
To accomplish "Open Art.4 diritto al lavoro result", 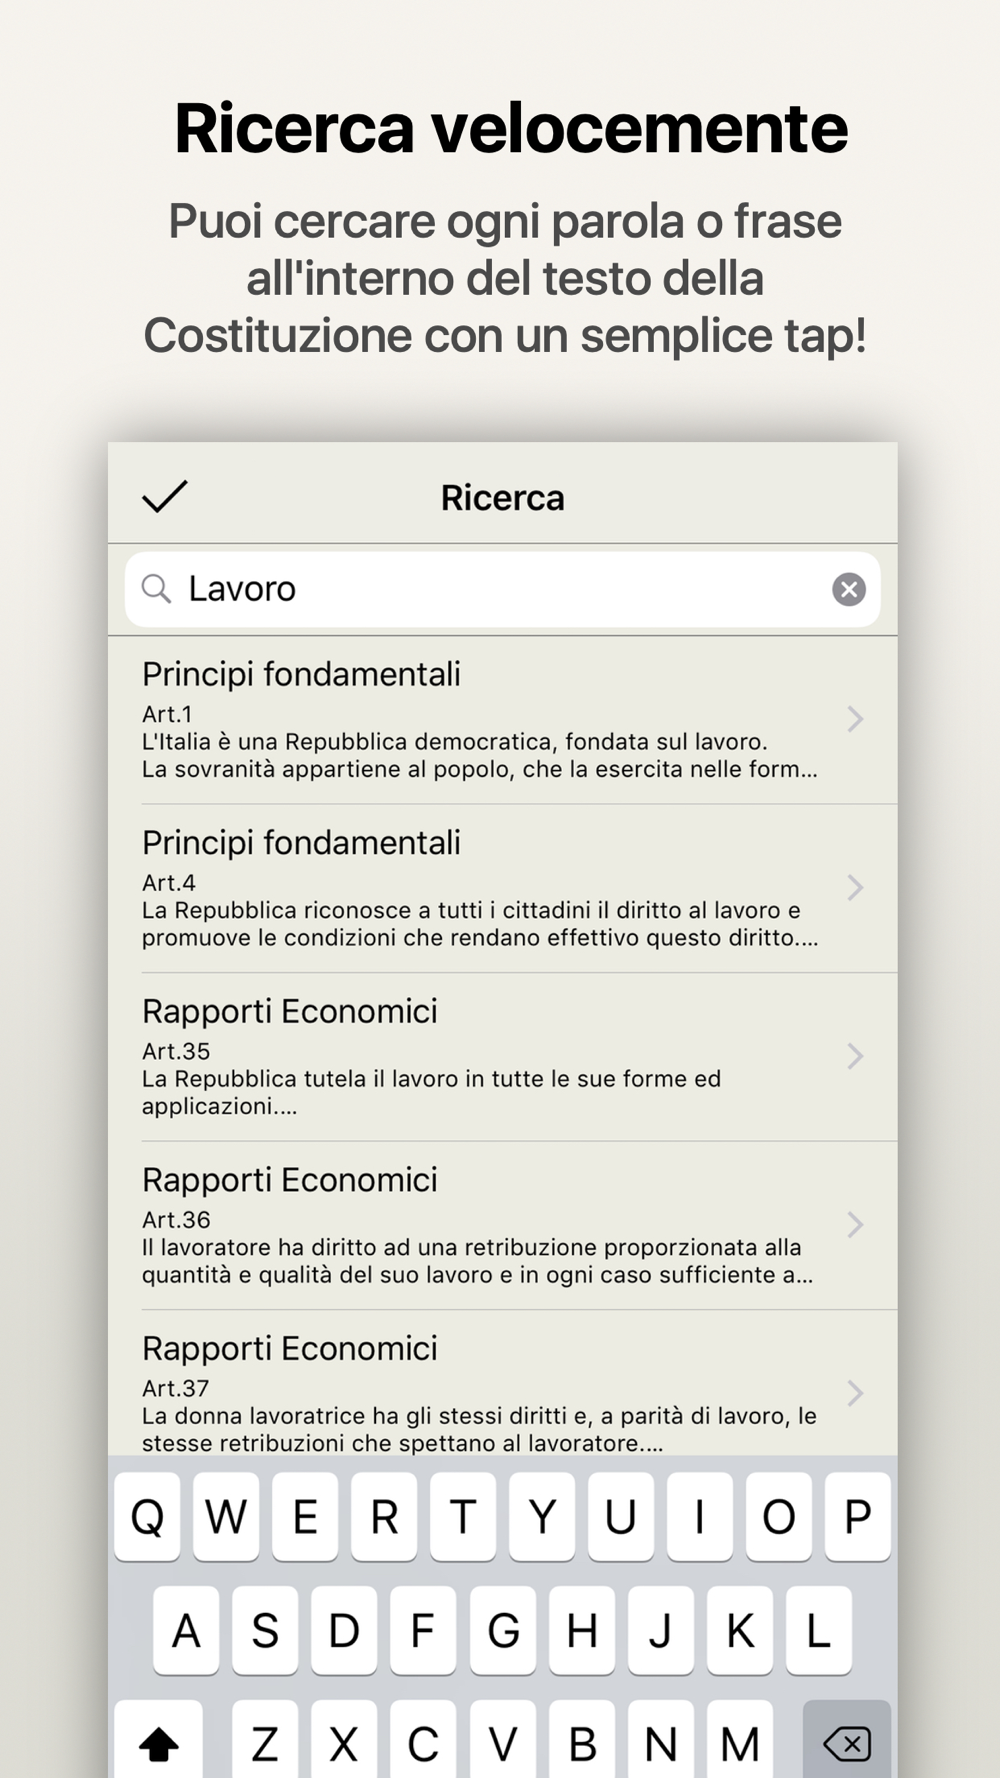I will click(503, 888).
